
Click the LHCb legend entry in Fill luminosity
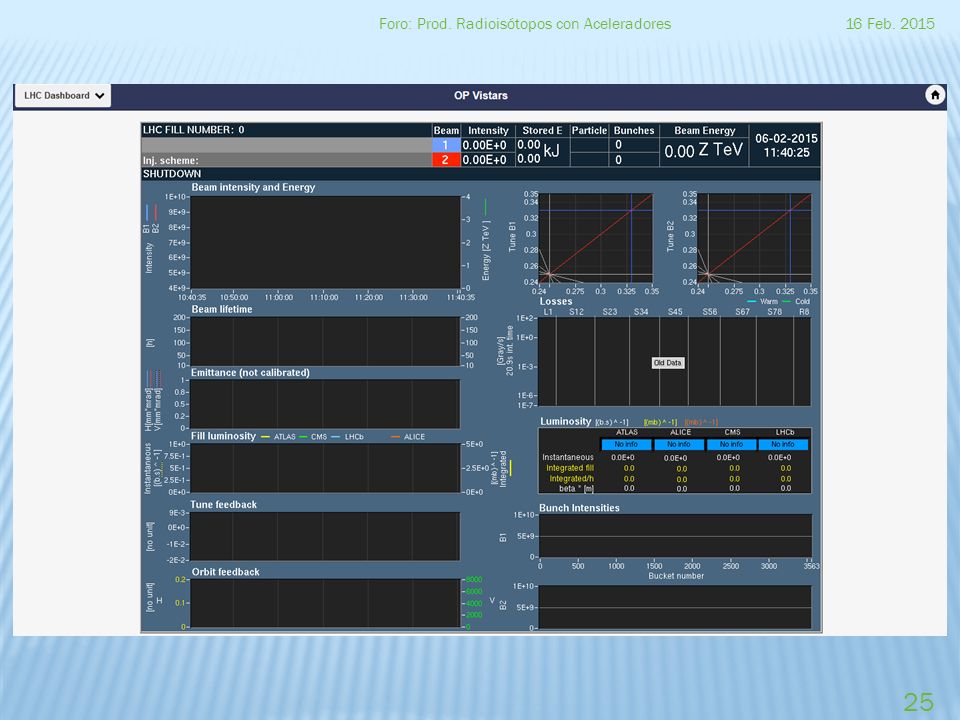348,437
